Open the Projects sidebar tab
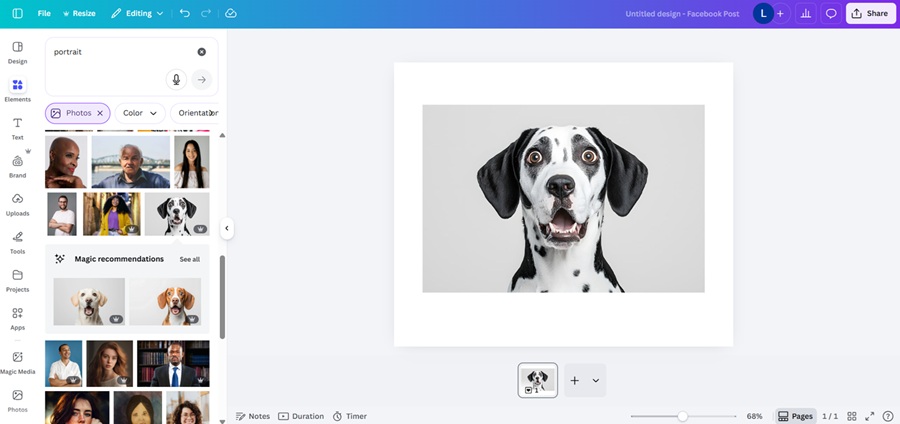The height and width of the screenshot is (424, 900). 17,281
